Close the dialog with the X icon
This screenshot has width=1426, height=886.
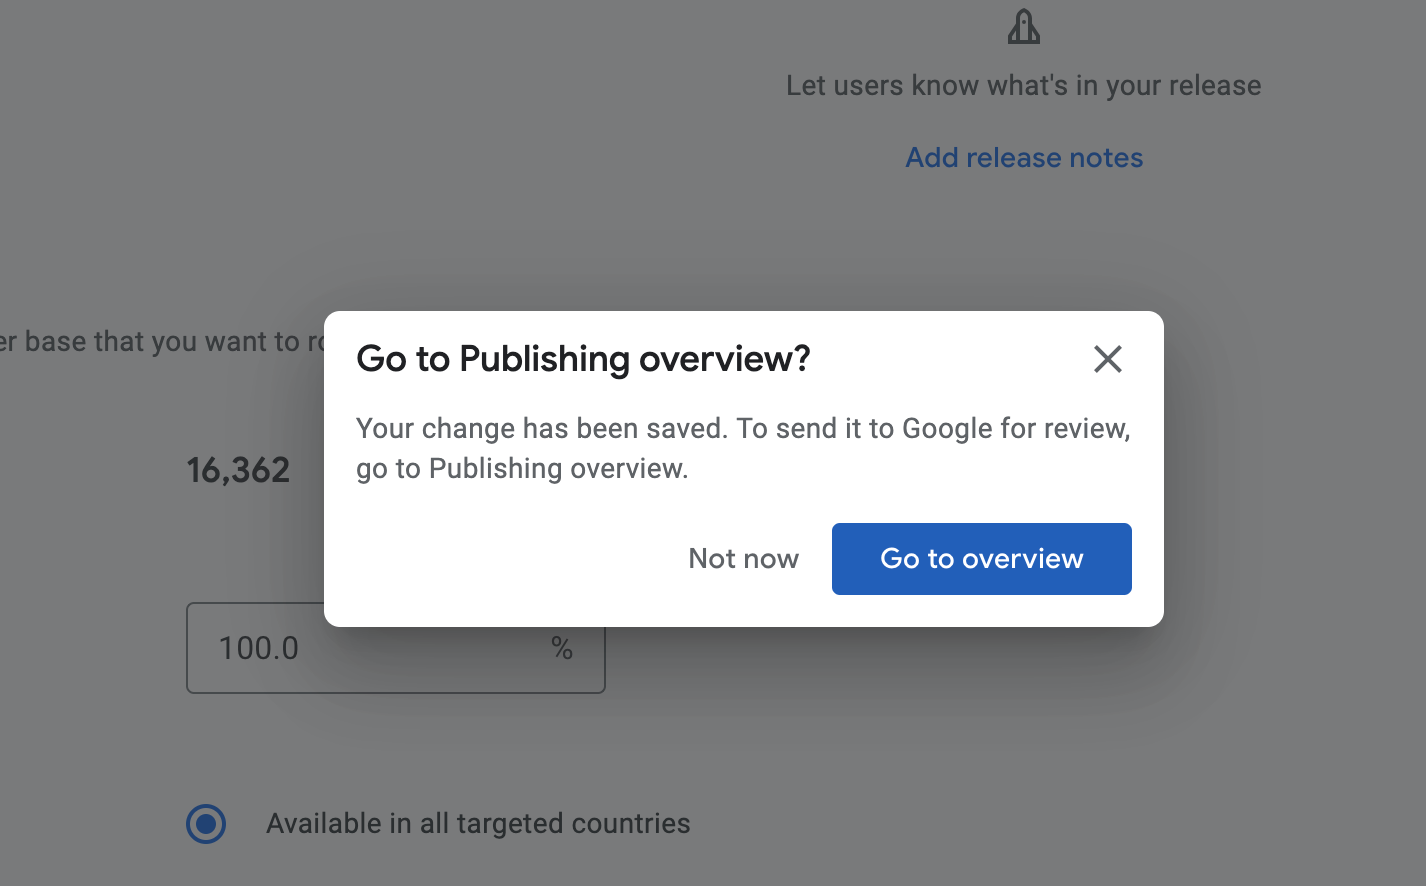coord(1107,359)
